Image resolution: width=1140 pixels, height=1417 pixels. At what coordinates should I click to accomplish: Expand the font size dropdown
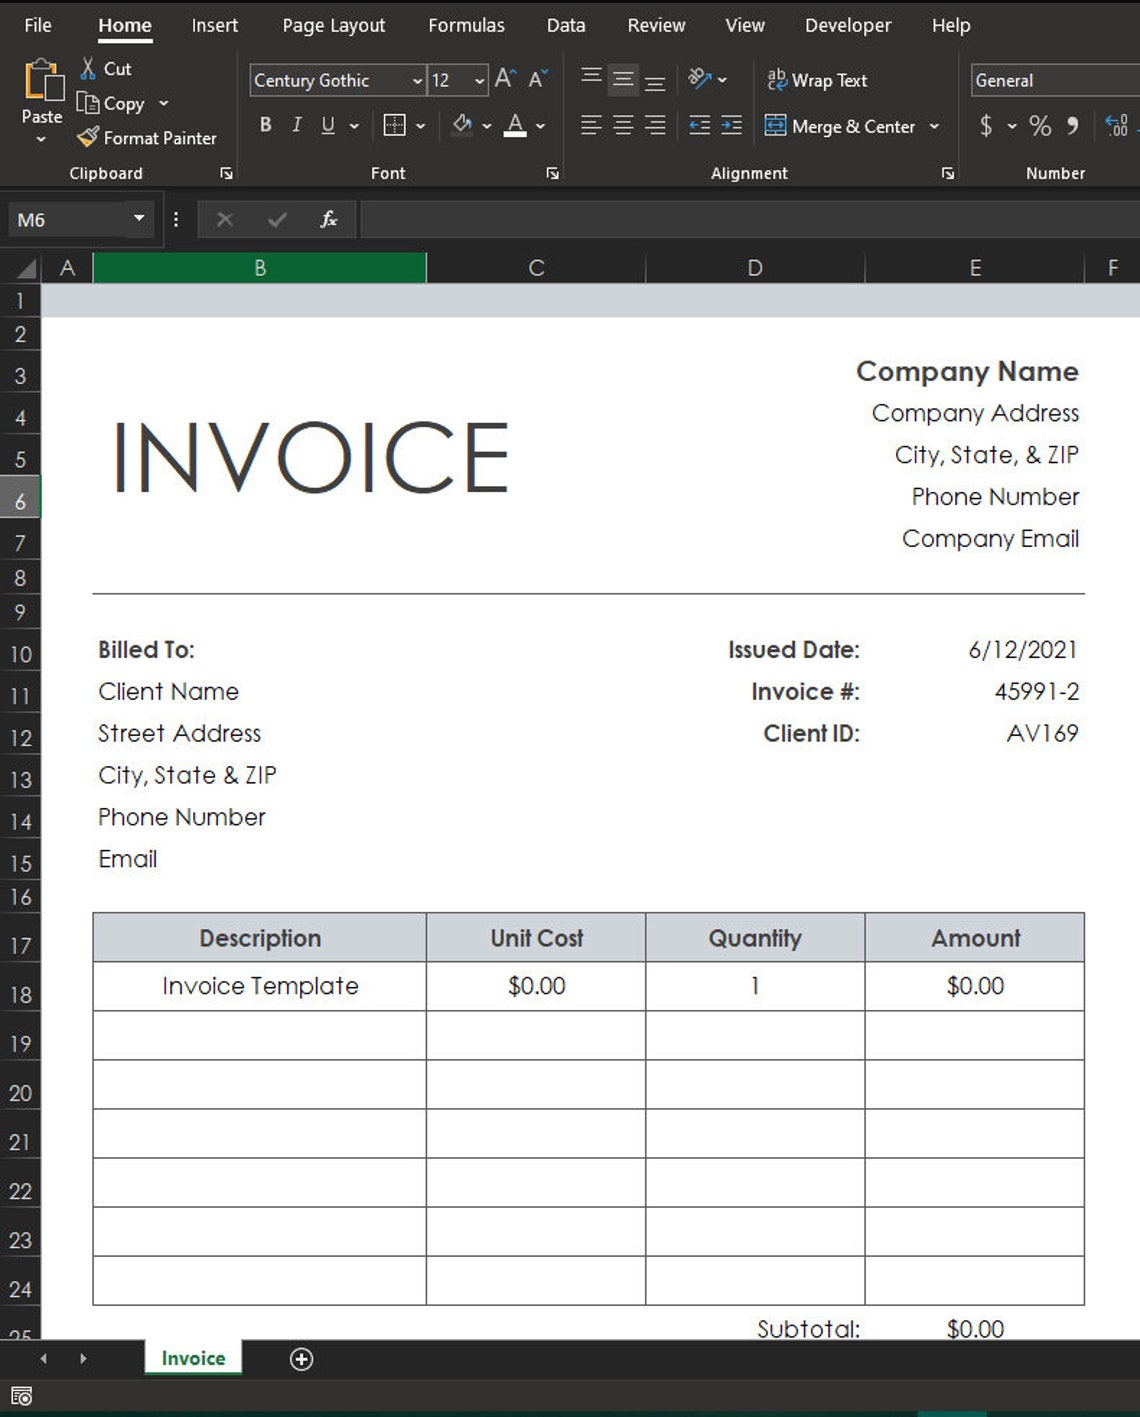(x=478, y=80)
